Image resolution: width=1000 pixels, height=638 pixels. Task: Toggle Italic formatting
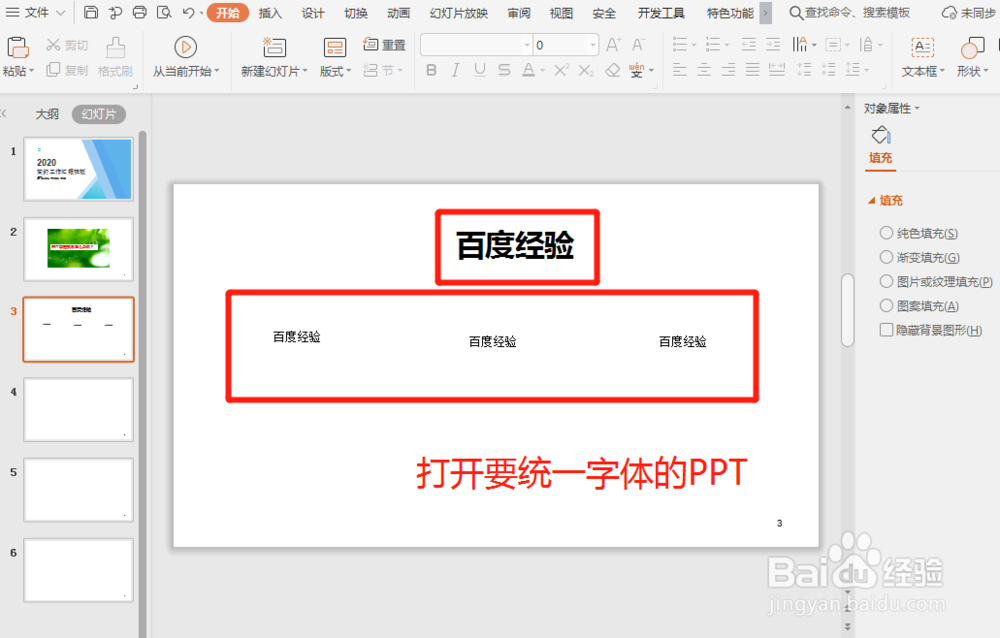coord(455,70)
